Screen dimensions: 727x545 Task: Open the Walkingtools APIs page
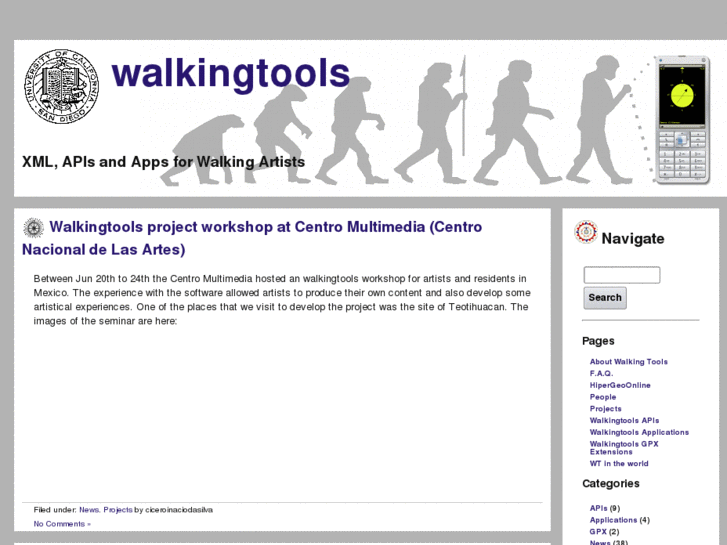(x=624, y=421)
